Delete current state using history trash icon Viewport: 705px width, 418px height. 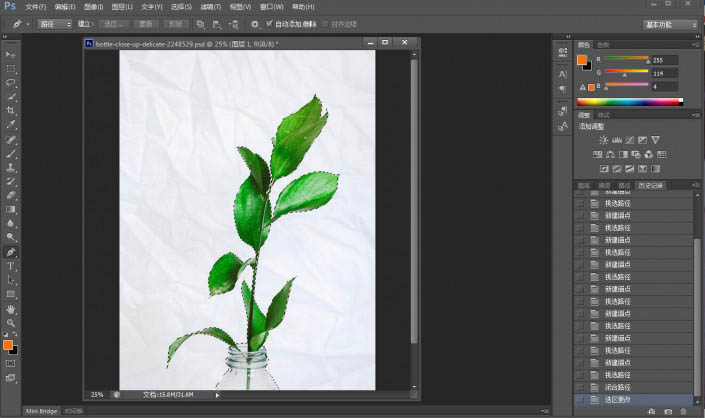(x=682, y=411)
